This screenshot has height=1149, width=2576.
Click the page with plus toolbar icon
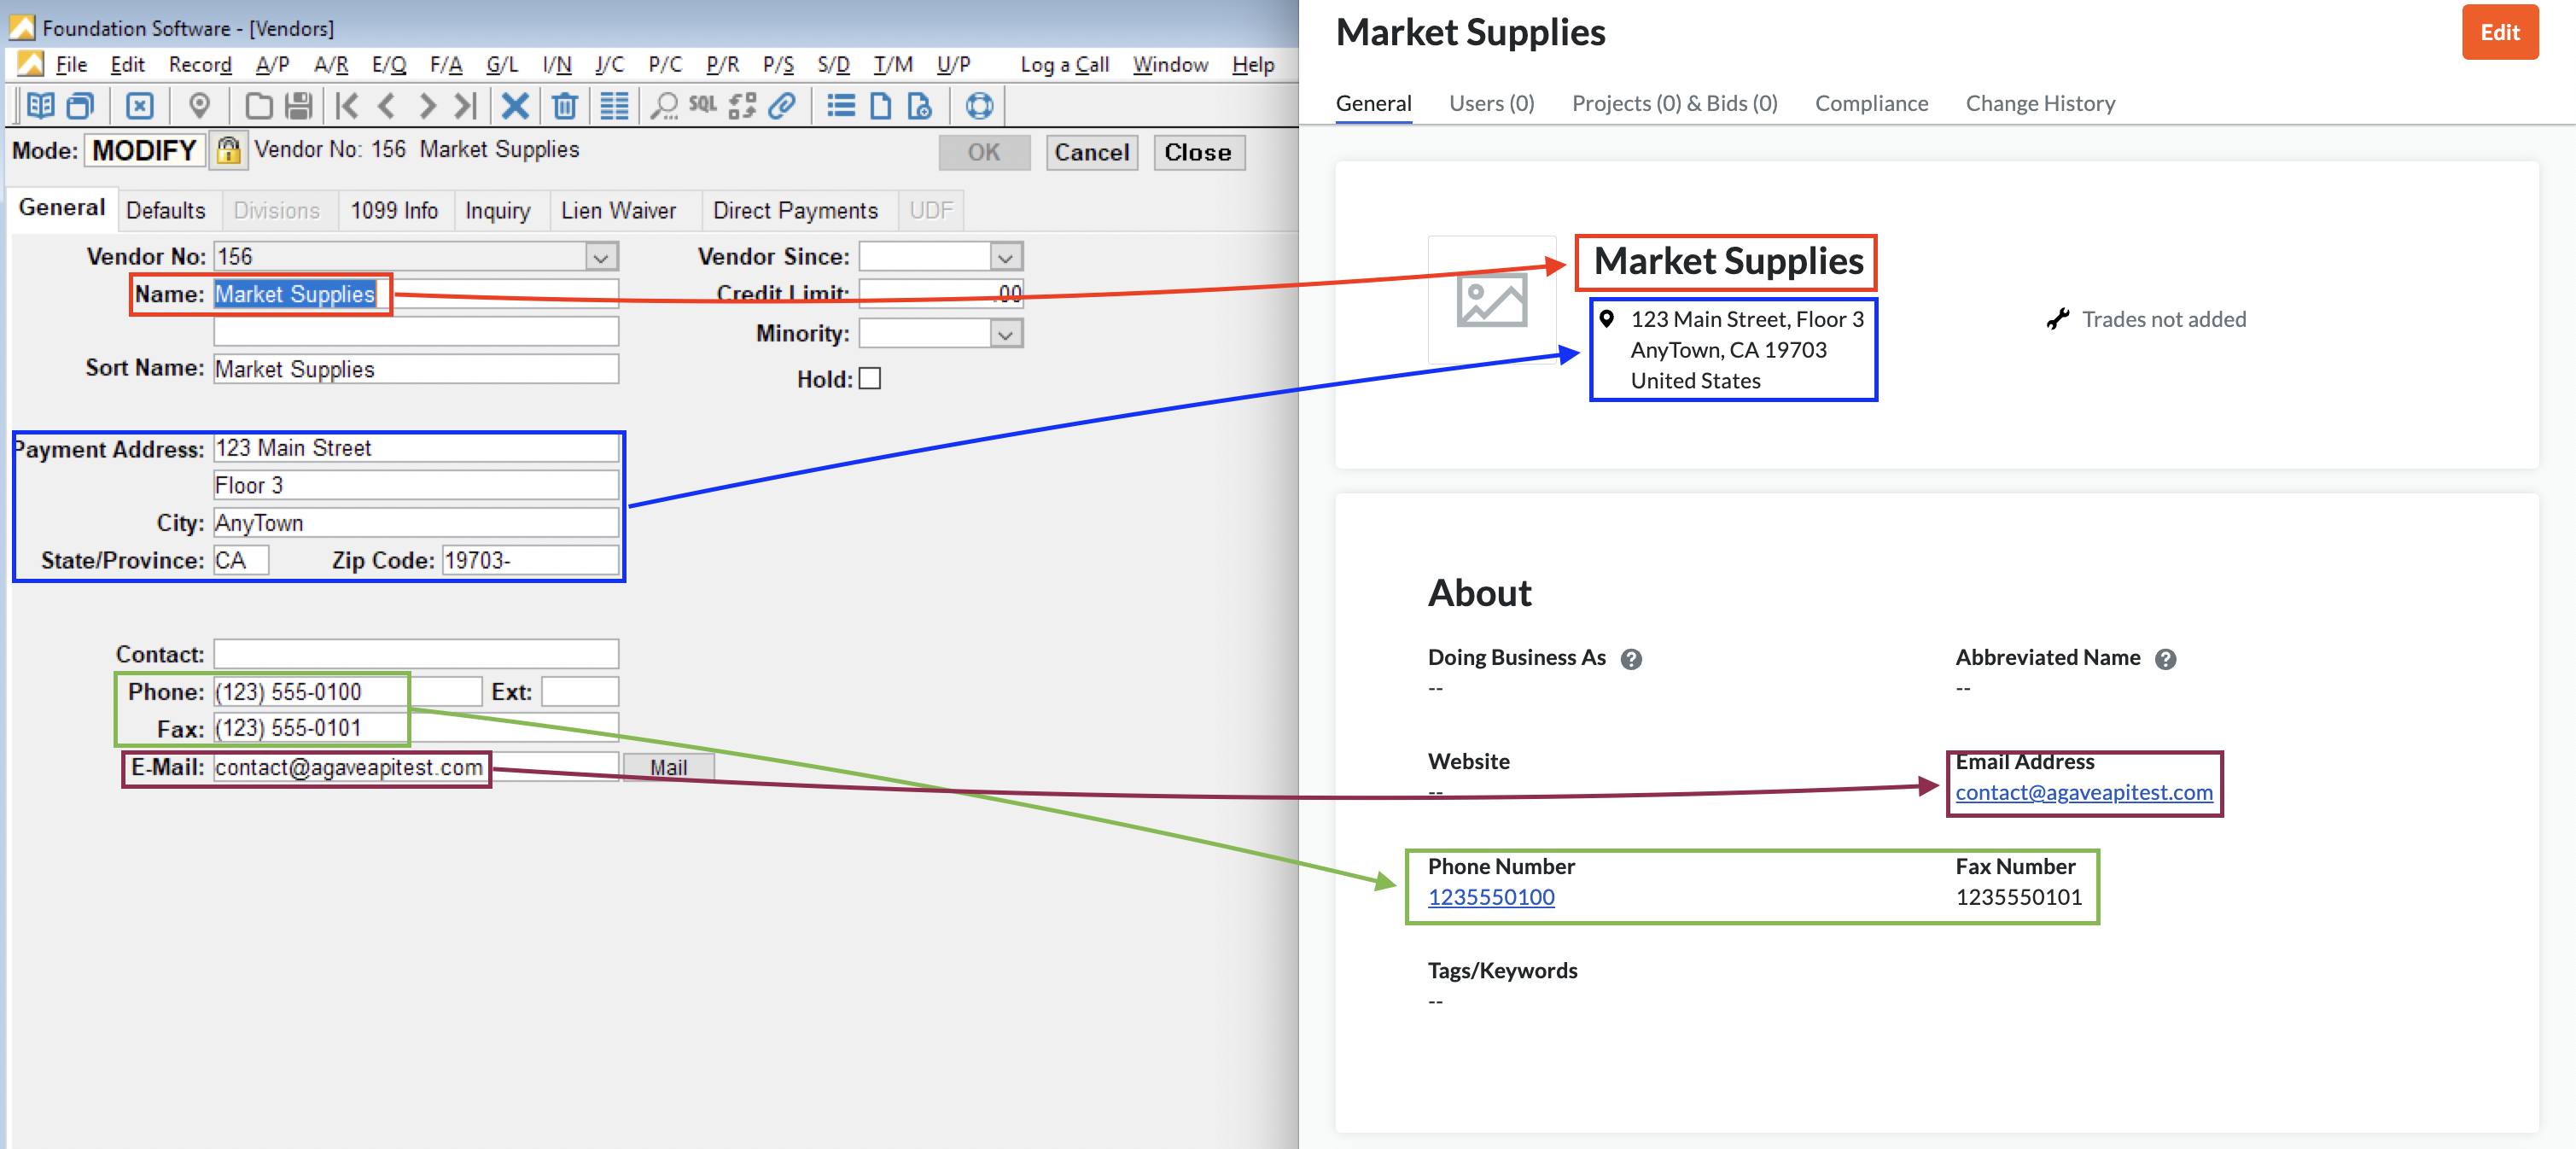[x=919, y=105]
